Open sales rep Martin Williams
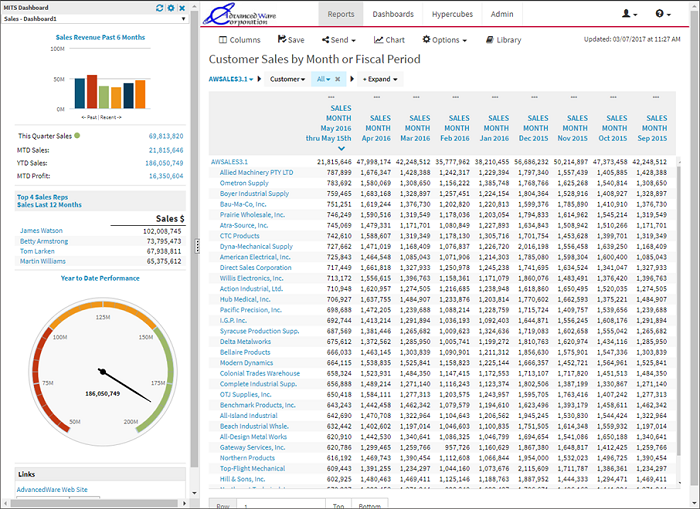The width and height of the screenshot is (700, 509). [42, 261]
